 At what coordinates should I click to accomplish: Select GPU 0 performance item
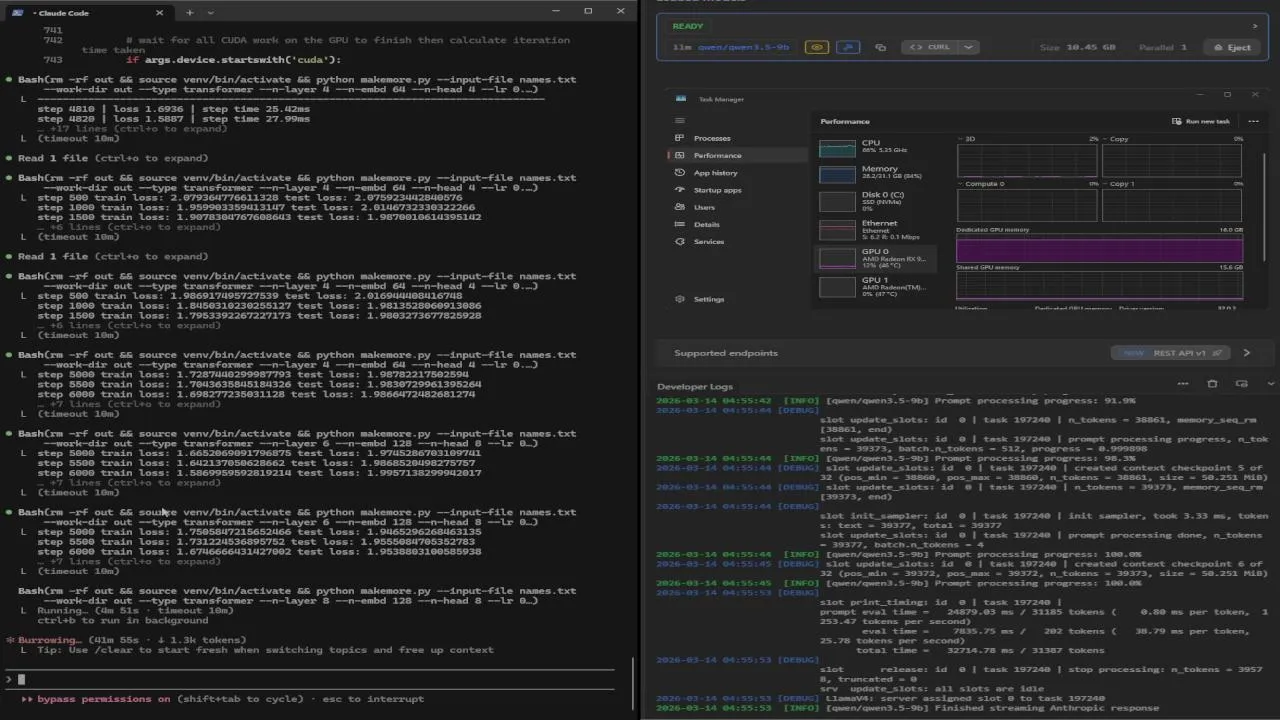click(x=878, y=258)
